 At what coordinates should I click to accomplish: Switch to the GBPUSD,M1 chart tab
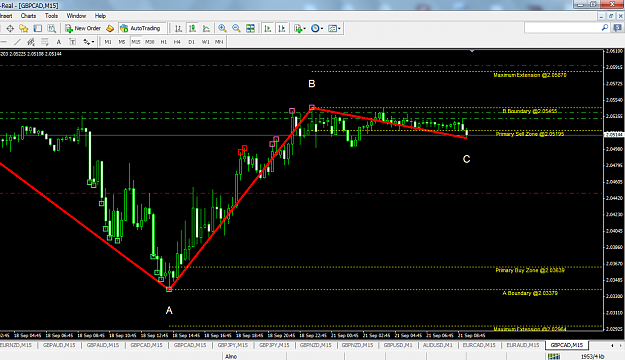(x=398, y=345)
